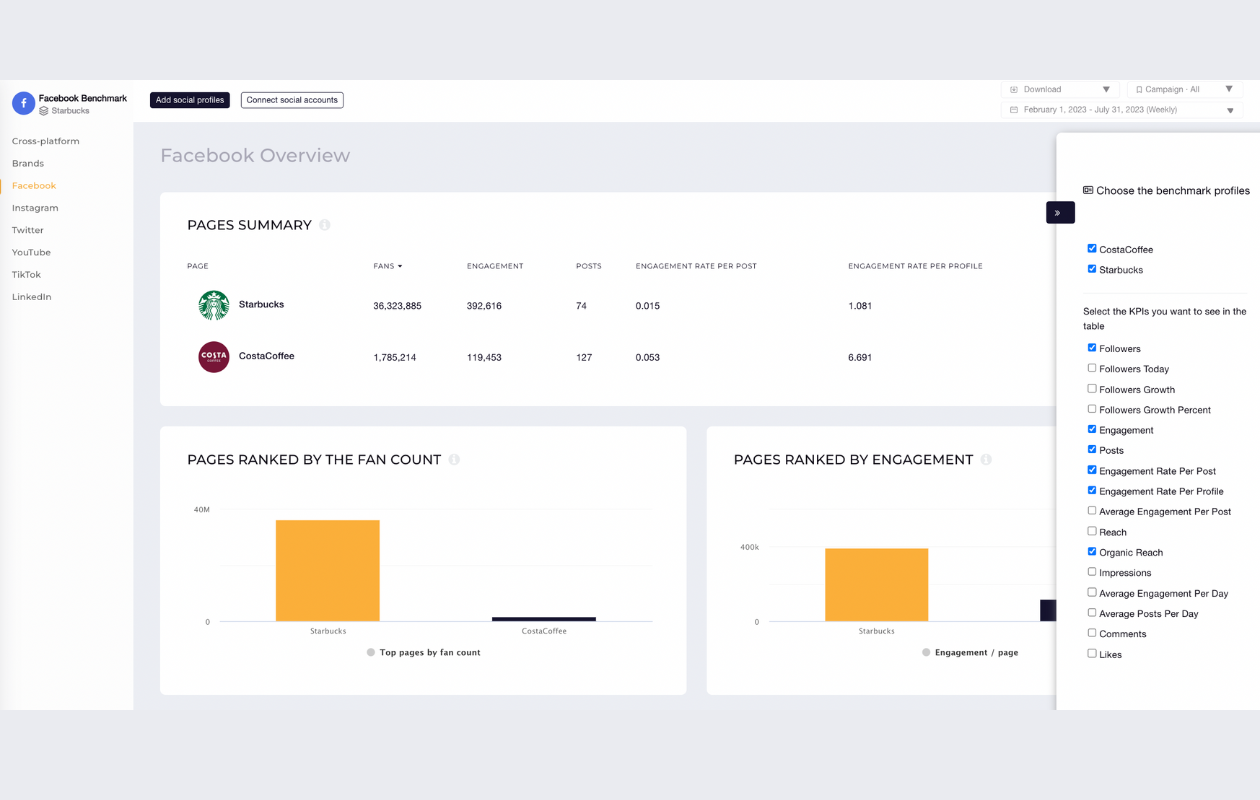Sort by the Fans column arrow

(400, 266)
